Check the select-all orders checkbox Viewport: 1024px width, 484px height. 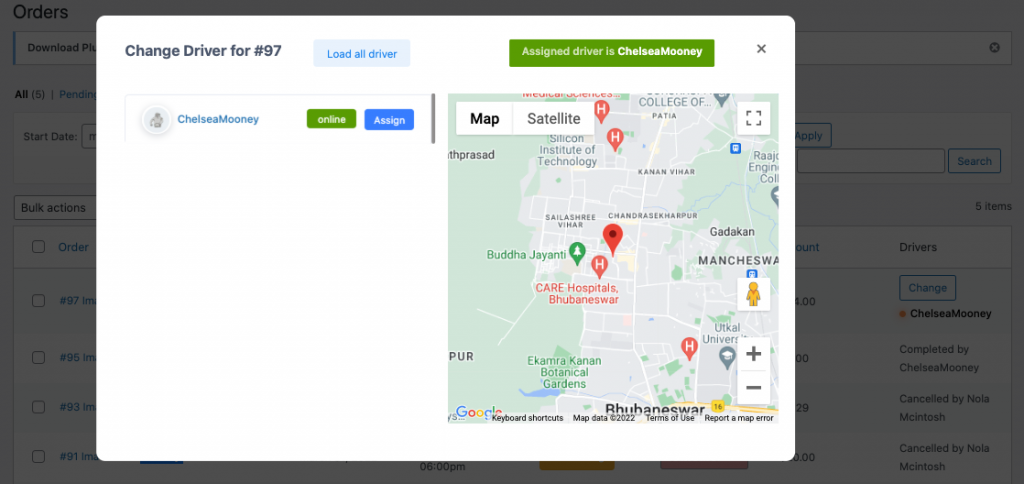(39, 247)
